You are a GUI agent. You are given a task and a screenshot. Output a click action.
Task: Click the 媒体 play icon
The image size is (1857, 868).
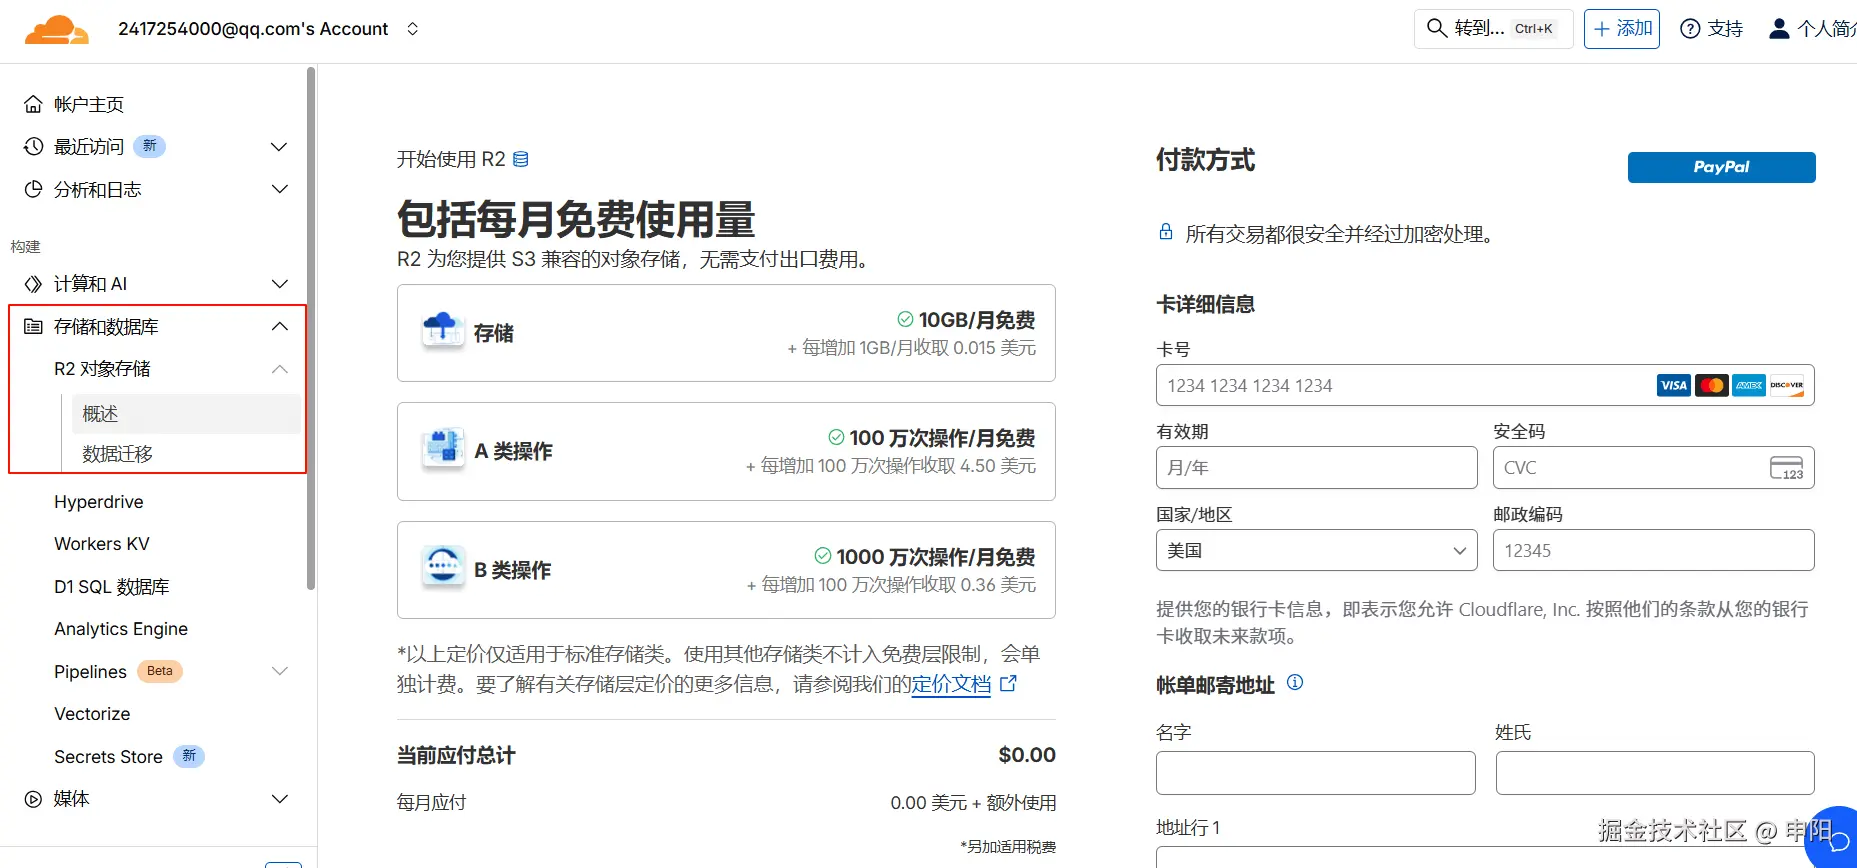(34, 799)
